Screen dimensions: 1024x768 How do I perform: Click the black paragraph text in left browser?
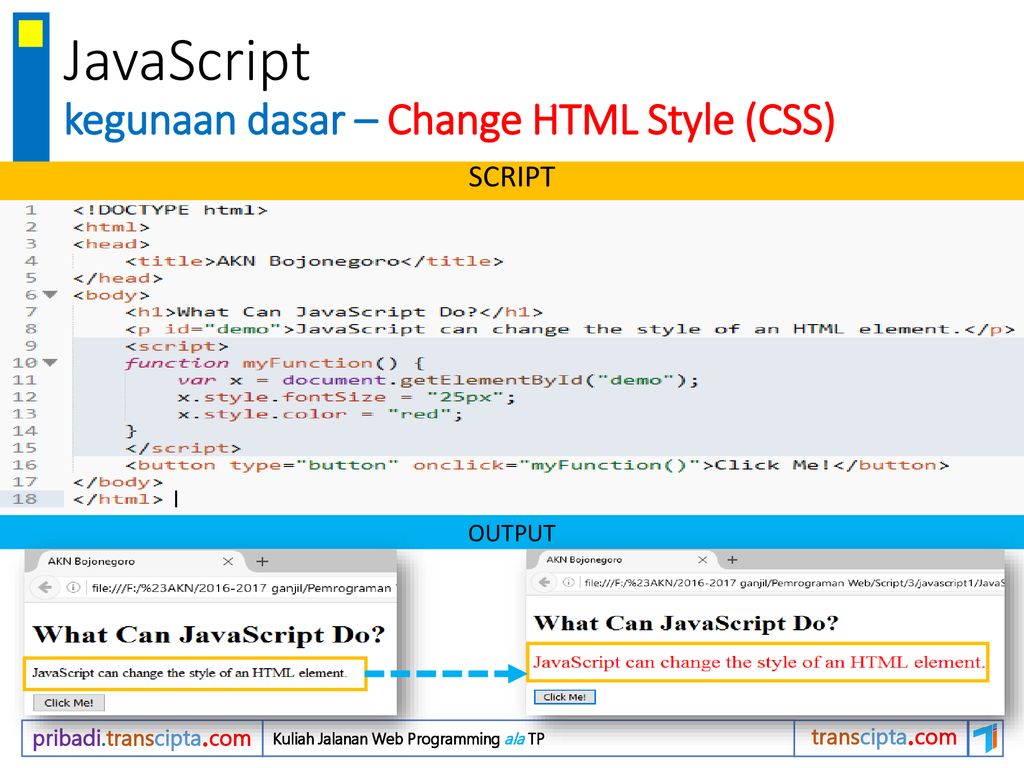[x=189, y=673]
